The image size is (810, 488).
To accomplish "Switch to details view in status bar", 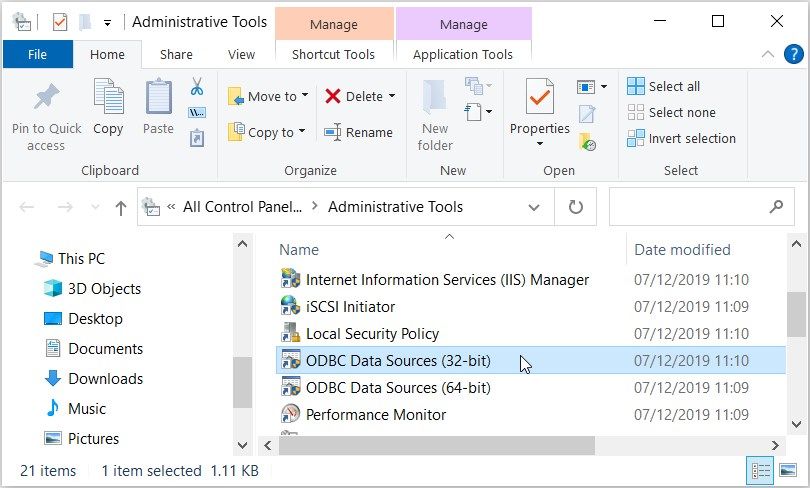I will [761, 470].
